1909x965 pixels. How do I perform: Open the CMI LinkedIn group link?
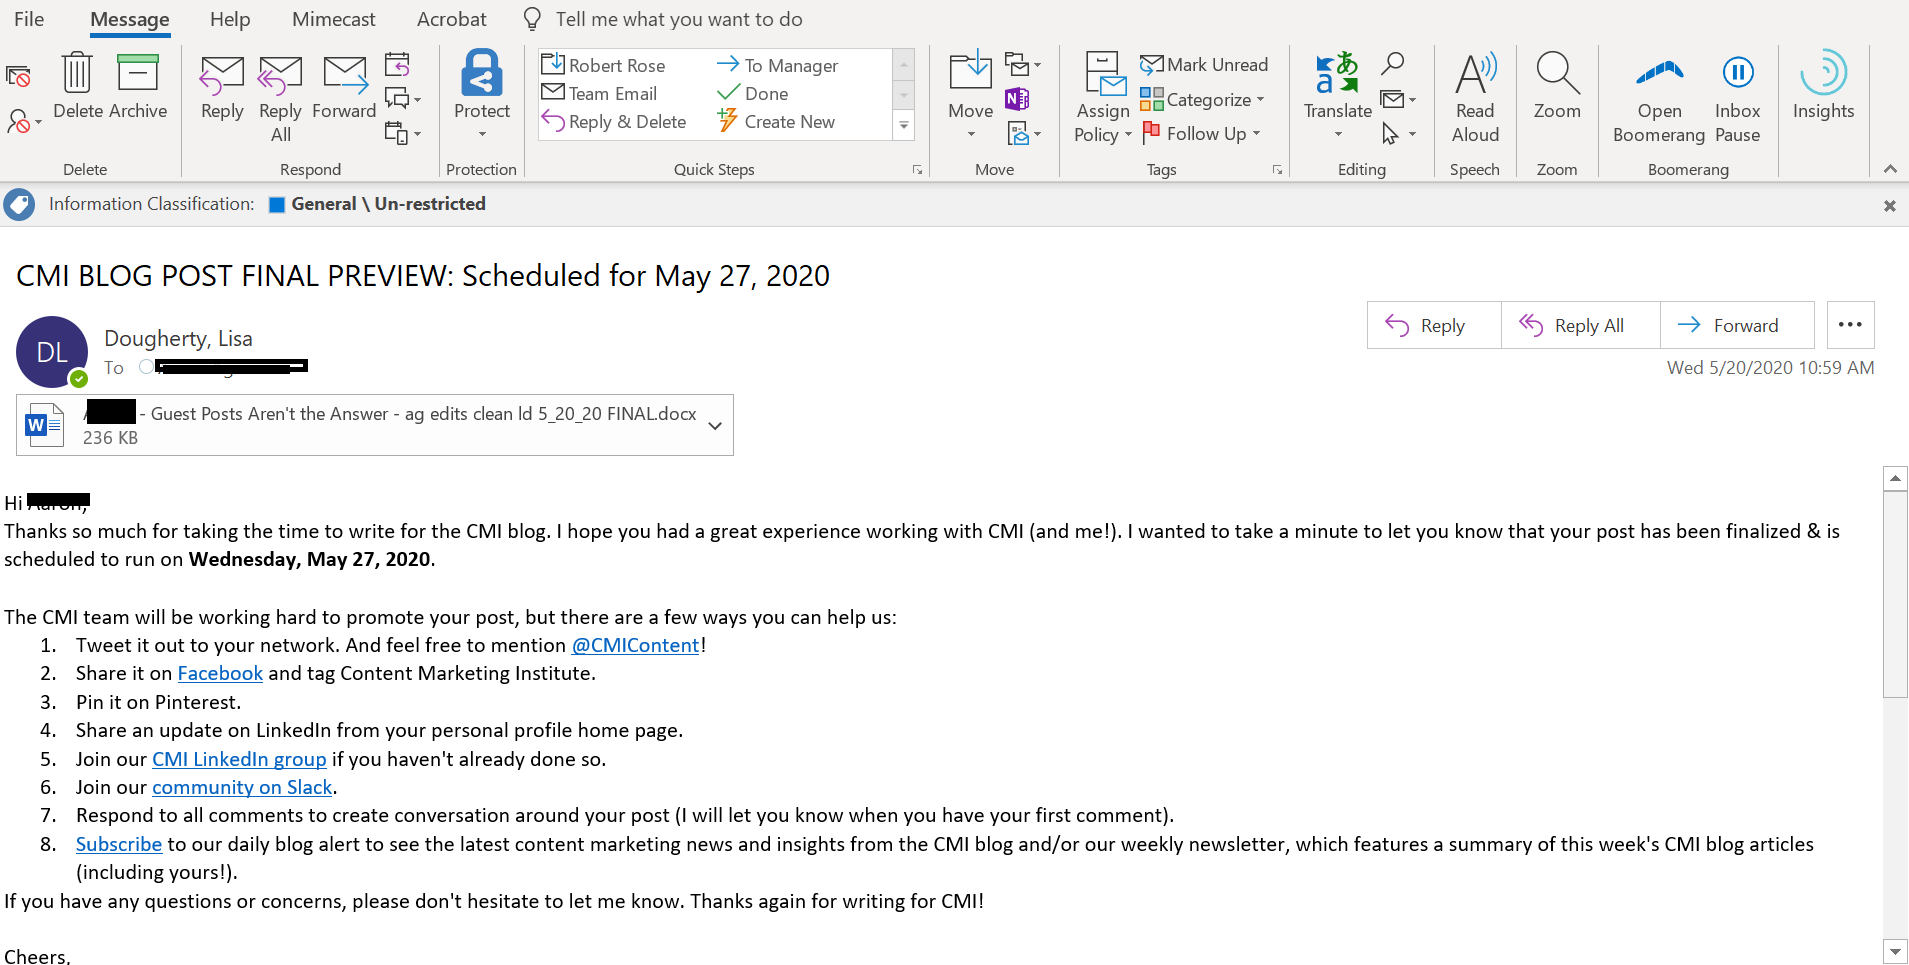click(239, 759)
